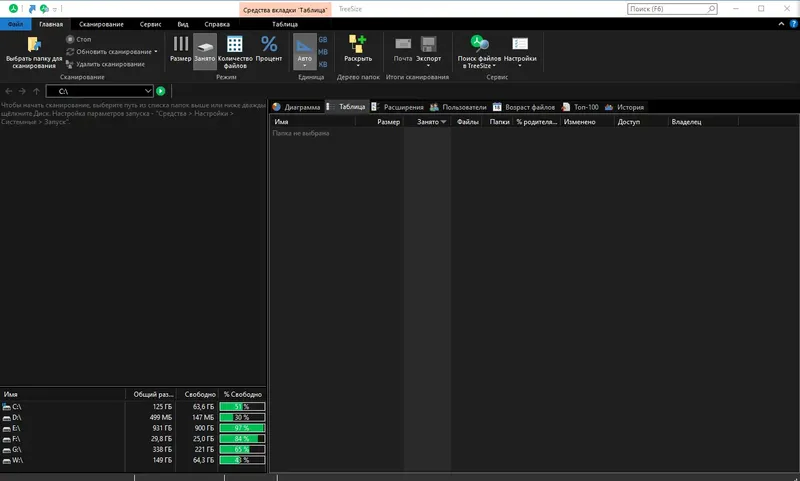The image size is (800, 481).
Task: Select Auto unit
Action: [305, 51]
